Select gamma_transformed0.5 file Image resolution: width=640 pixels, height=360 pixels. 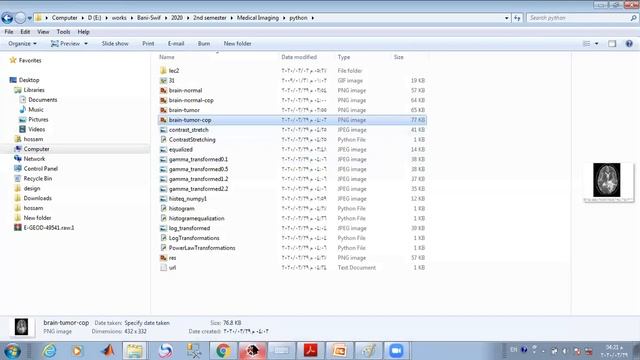(198, 169)
